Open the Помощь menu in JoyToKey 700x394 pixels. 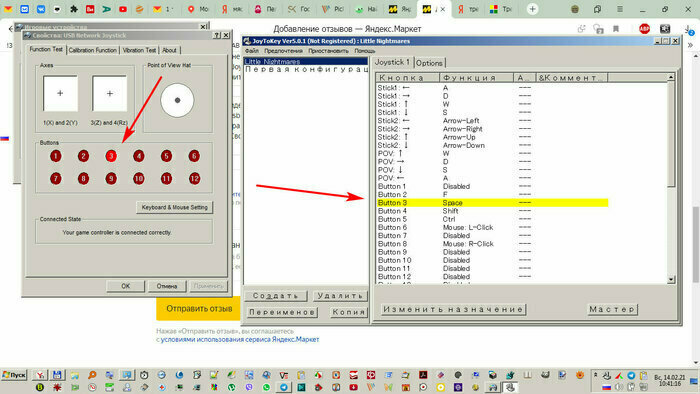pyautogui.click(x=365, y=51)
